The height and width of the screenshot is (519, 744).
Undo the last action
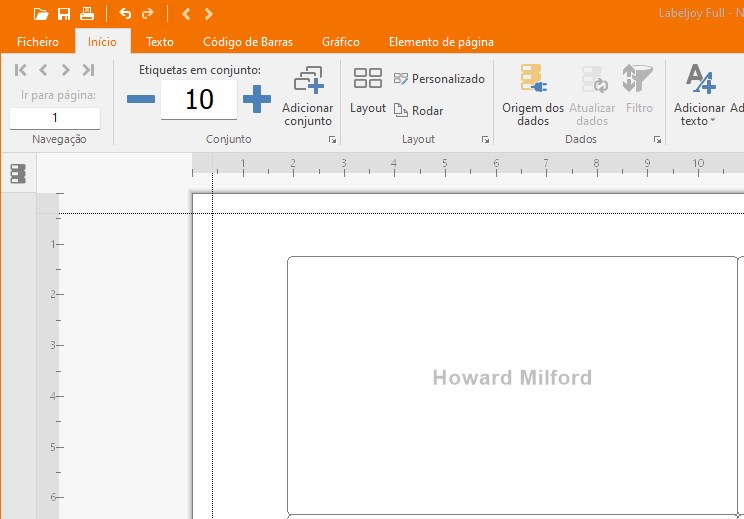[x=125, y=14]
